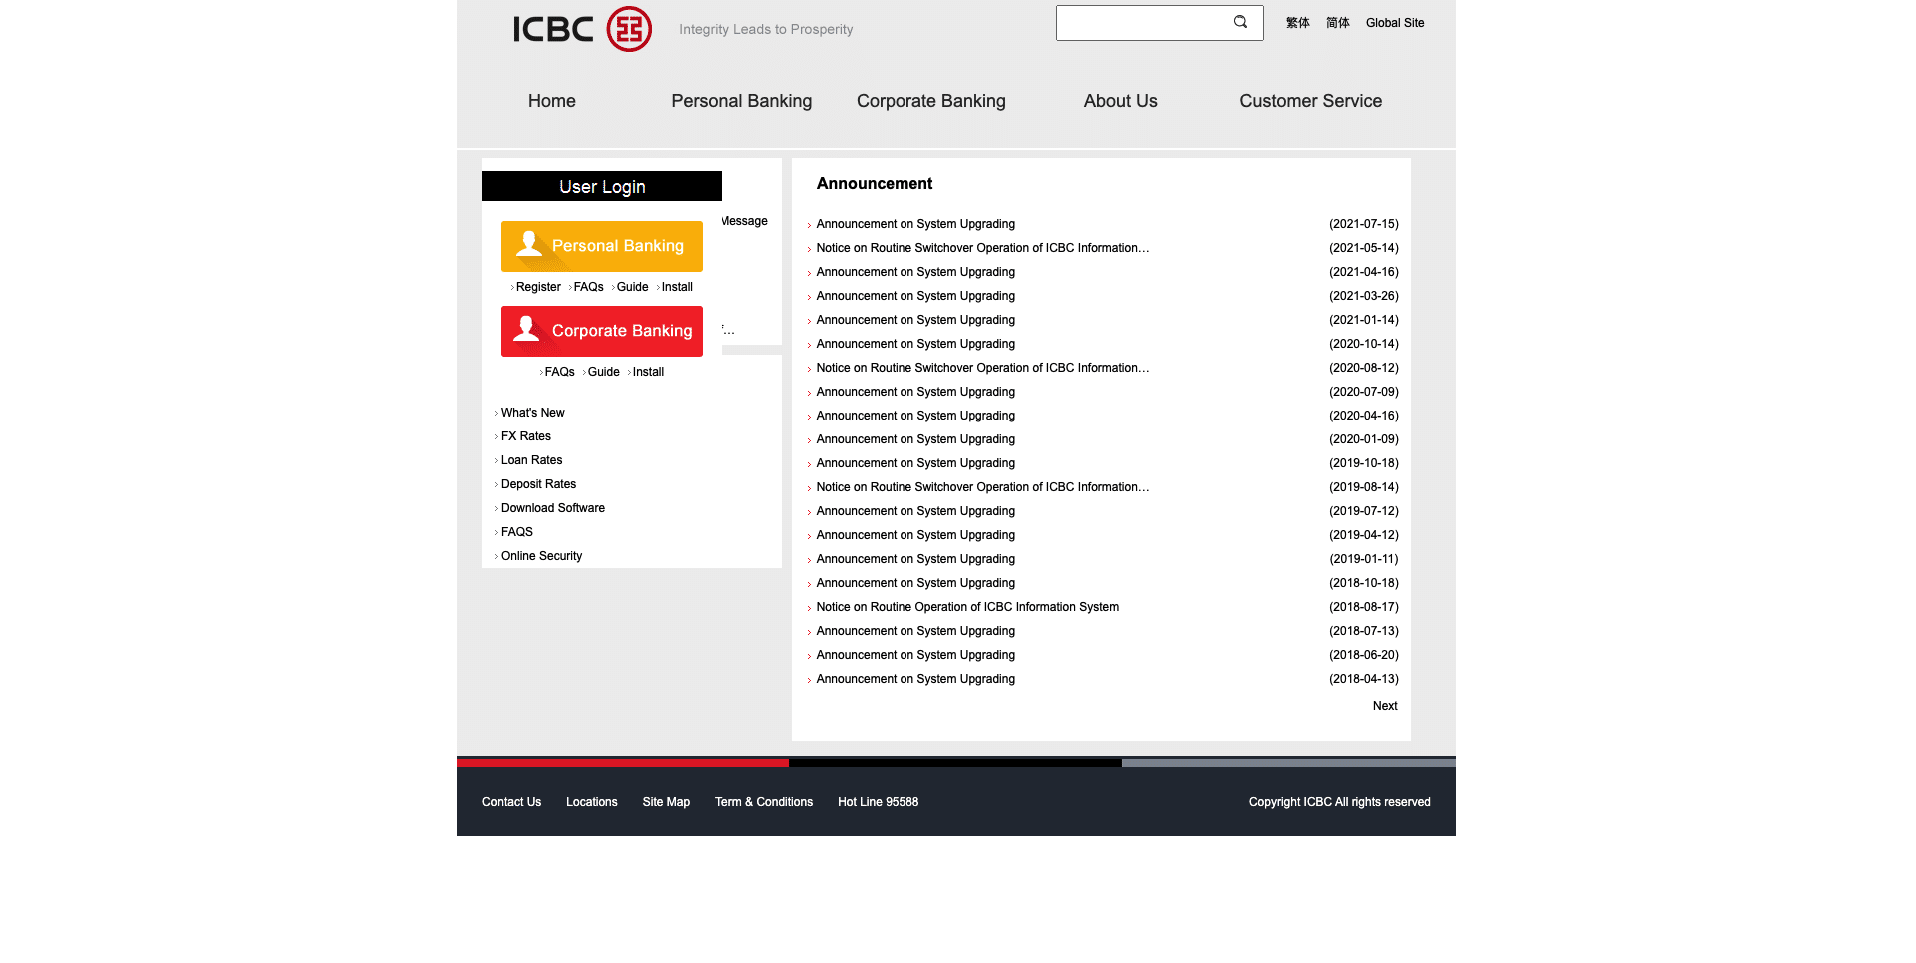Open the announcement dated 2021-07-15
This screenshot has width=1916, height=963.
click(x=915, y=224)
